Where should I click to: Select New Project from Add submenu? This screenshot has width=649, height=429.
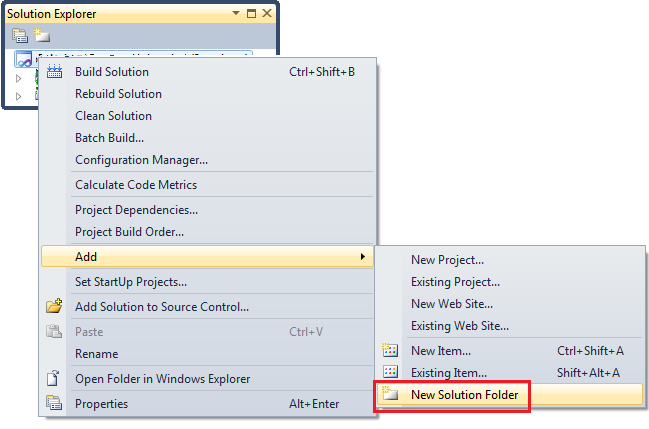pyautogui.click(x=447, y=260)
